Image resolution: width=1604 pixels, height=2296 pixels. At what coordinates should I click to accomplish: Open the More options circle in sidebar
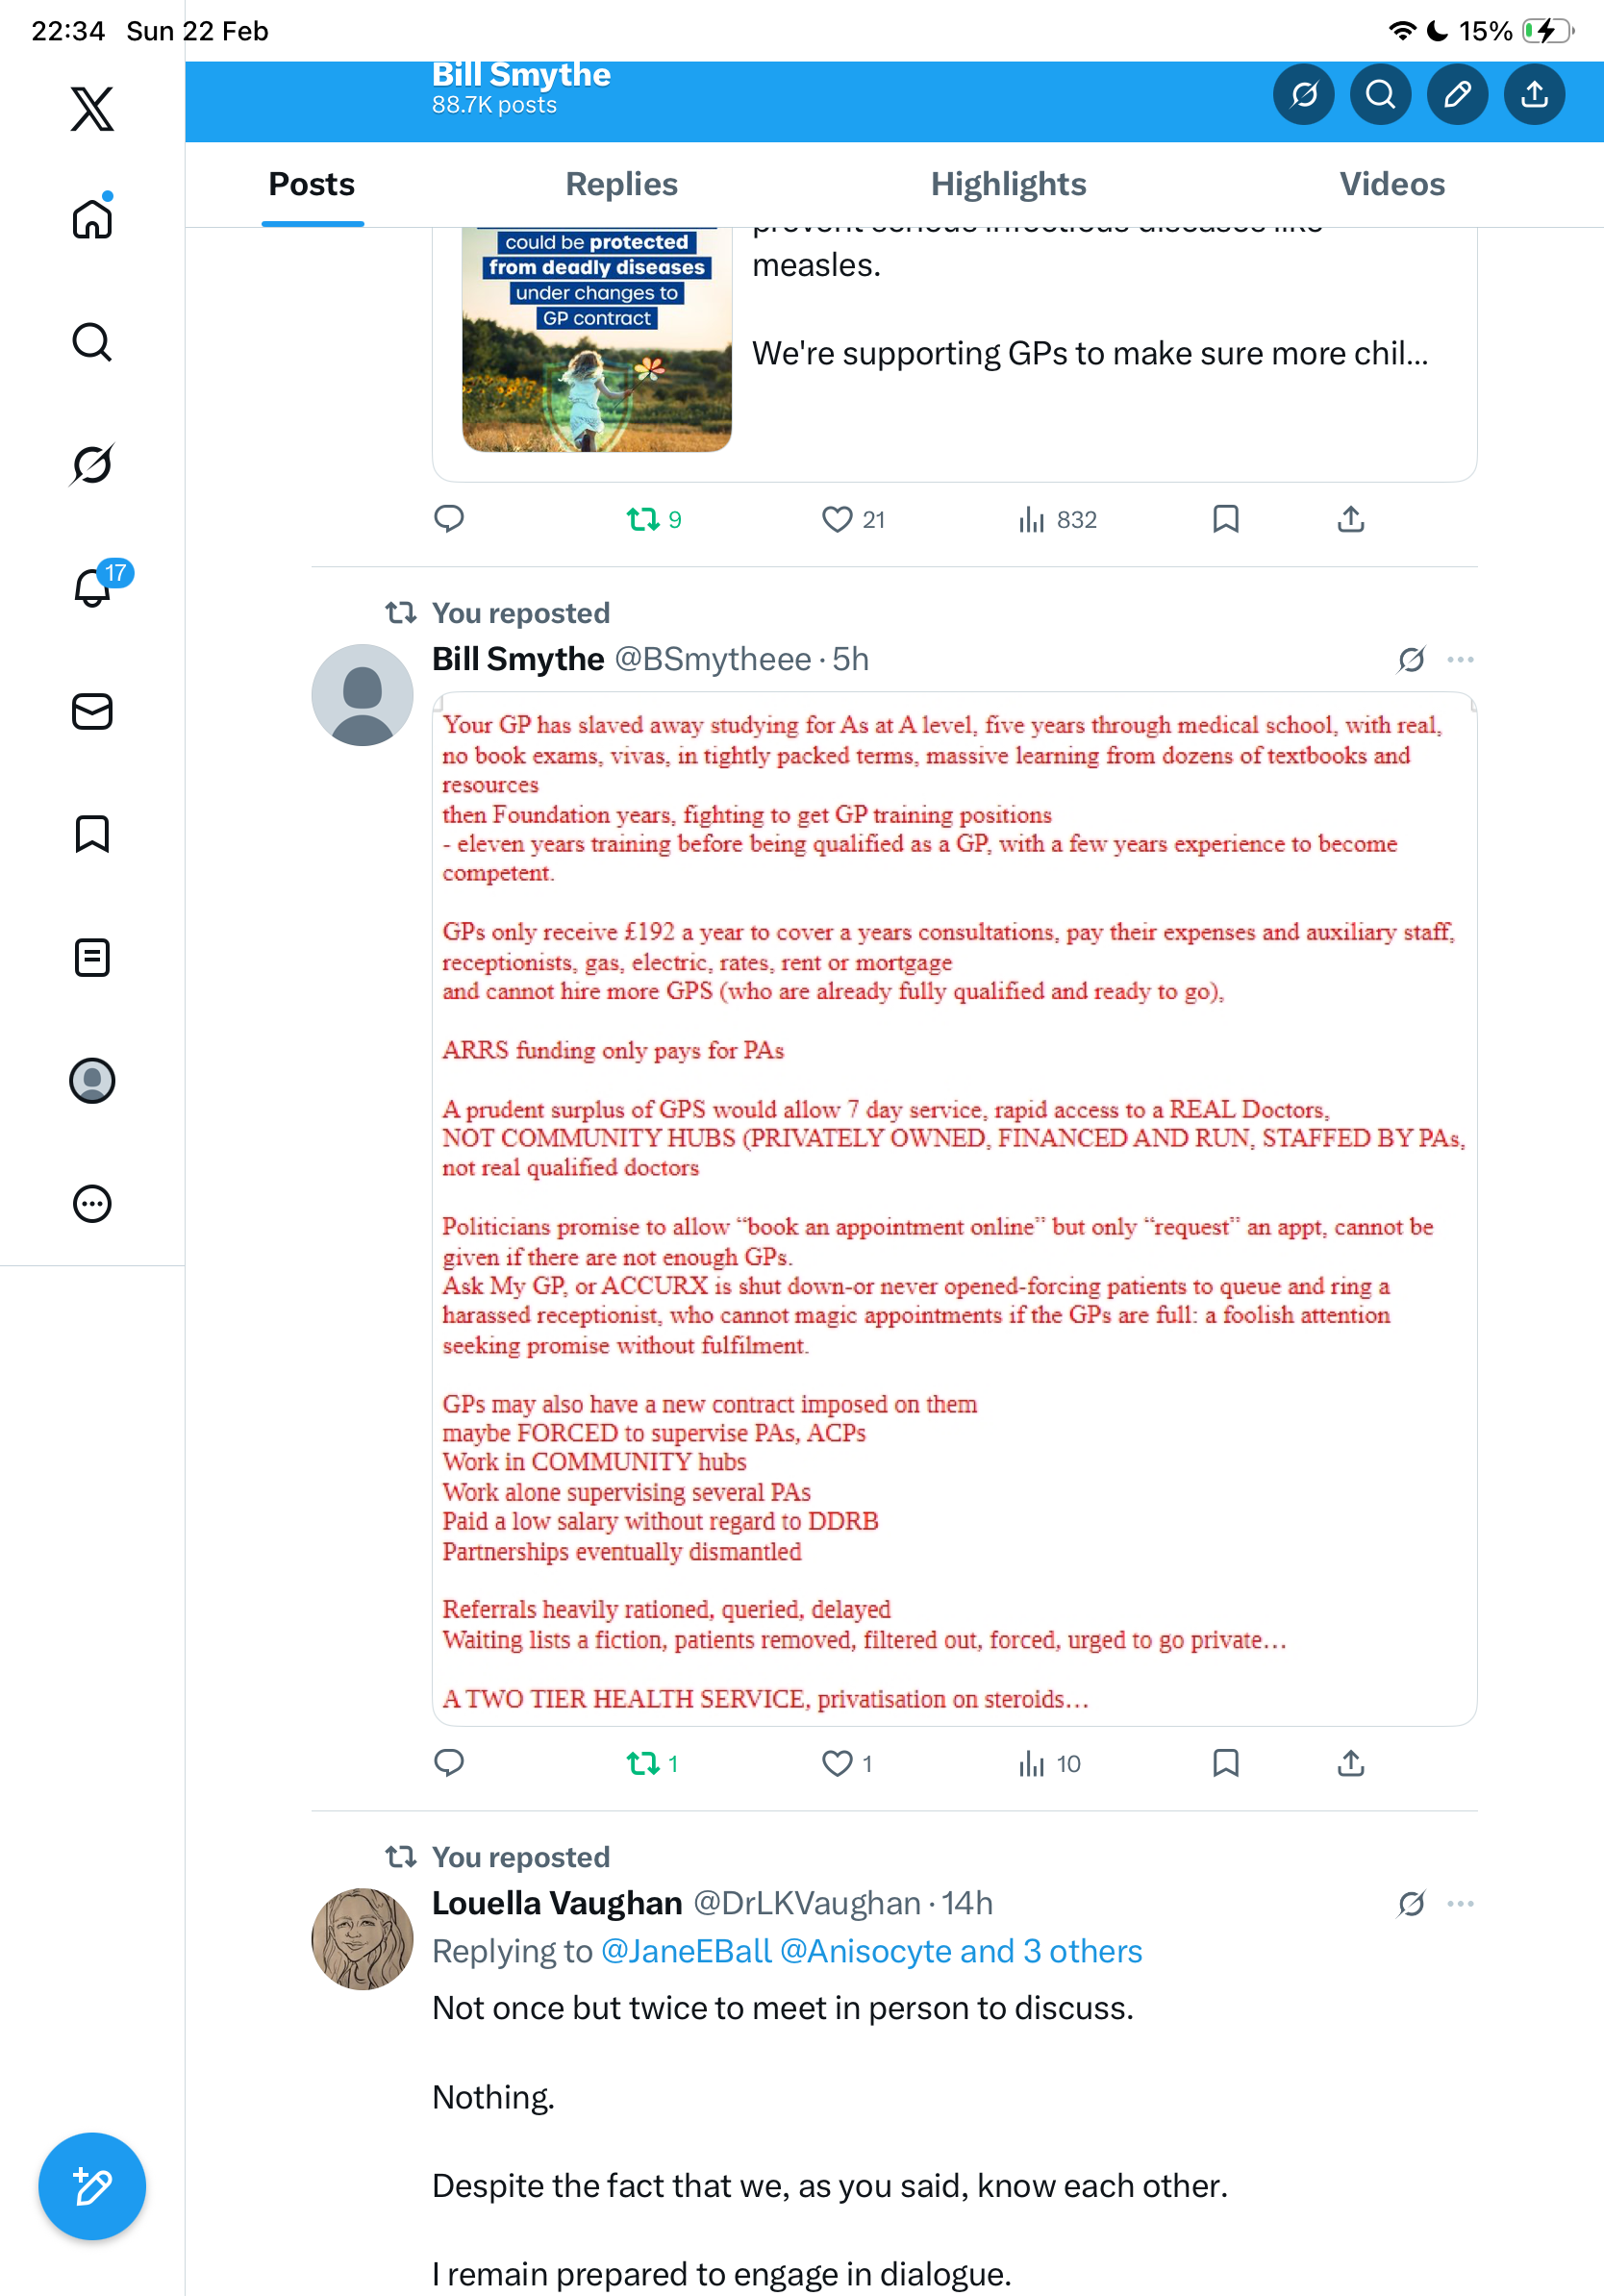92,1203
